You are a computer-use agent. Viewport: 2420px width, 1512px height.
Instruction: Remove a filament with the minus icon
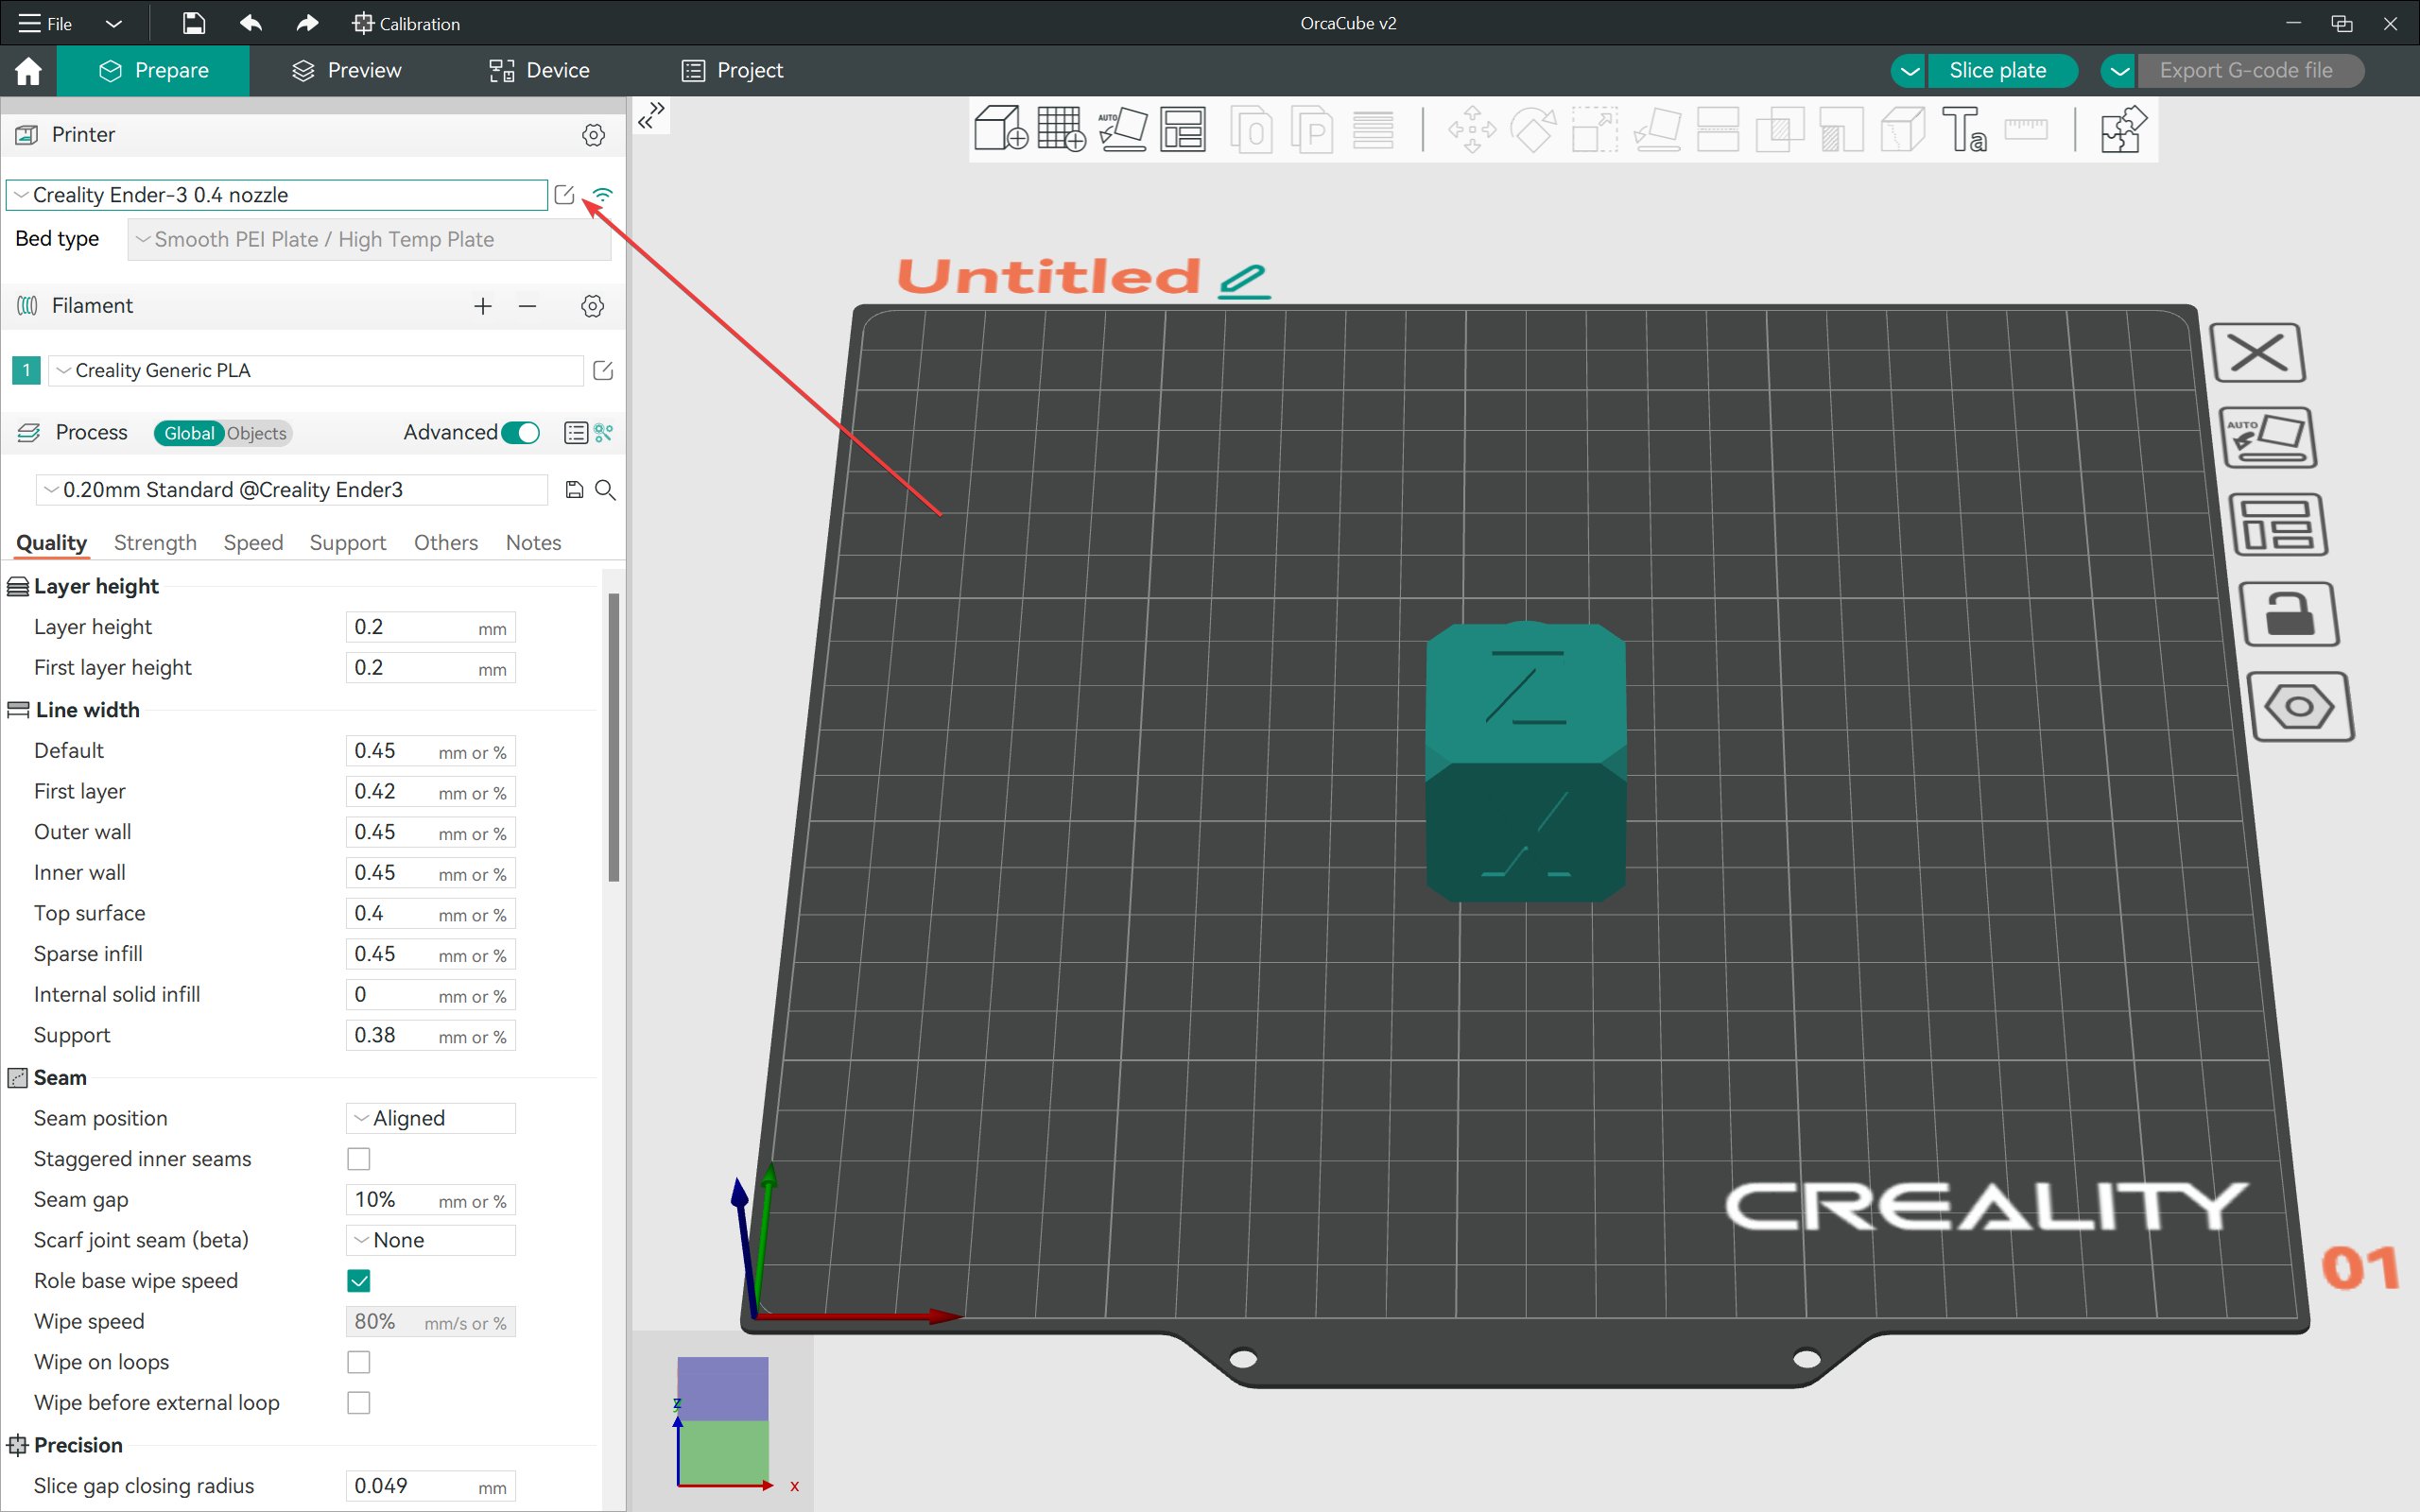(528, 306)
